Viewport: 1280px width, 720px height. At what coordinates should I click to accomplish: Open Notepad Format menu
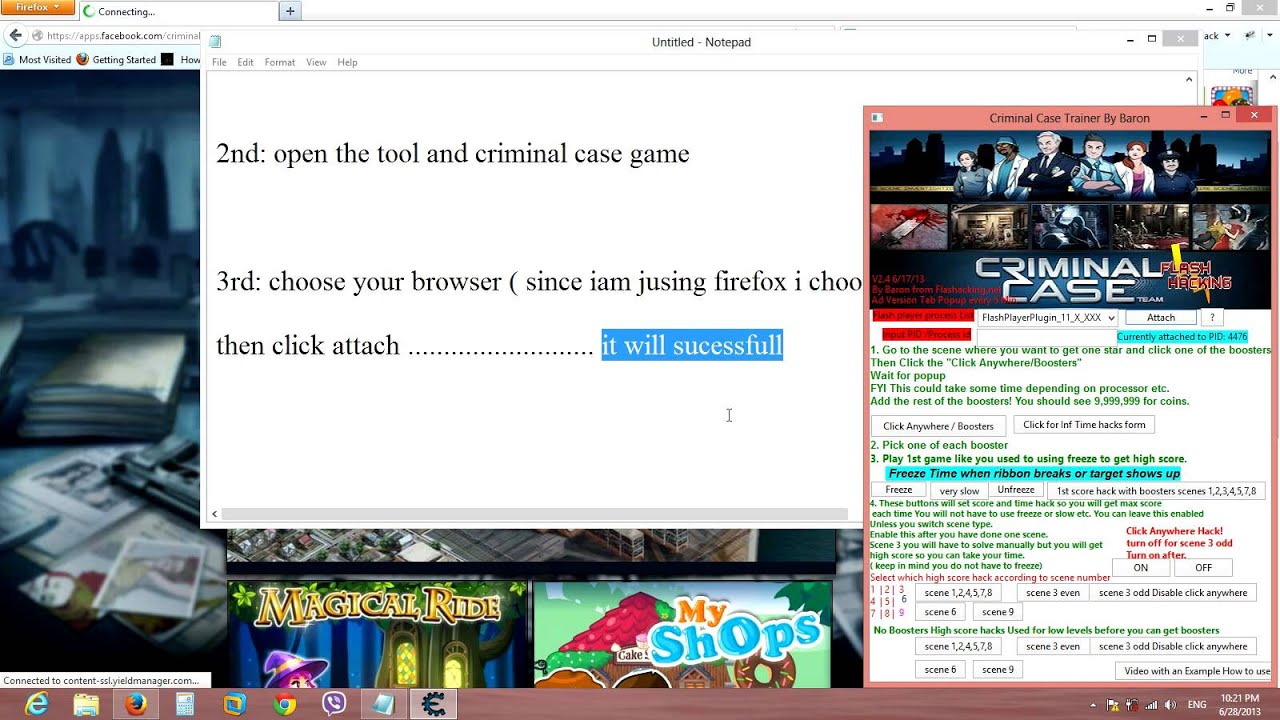[x=280, y=62]
